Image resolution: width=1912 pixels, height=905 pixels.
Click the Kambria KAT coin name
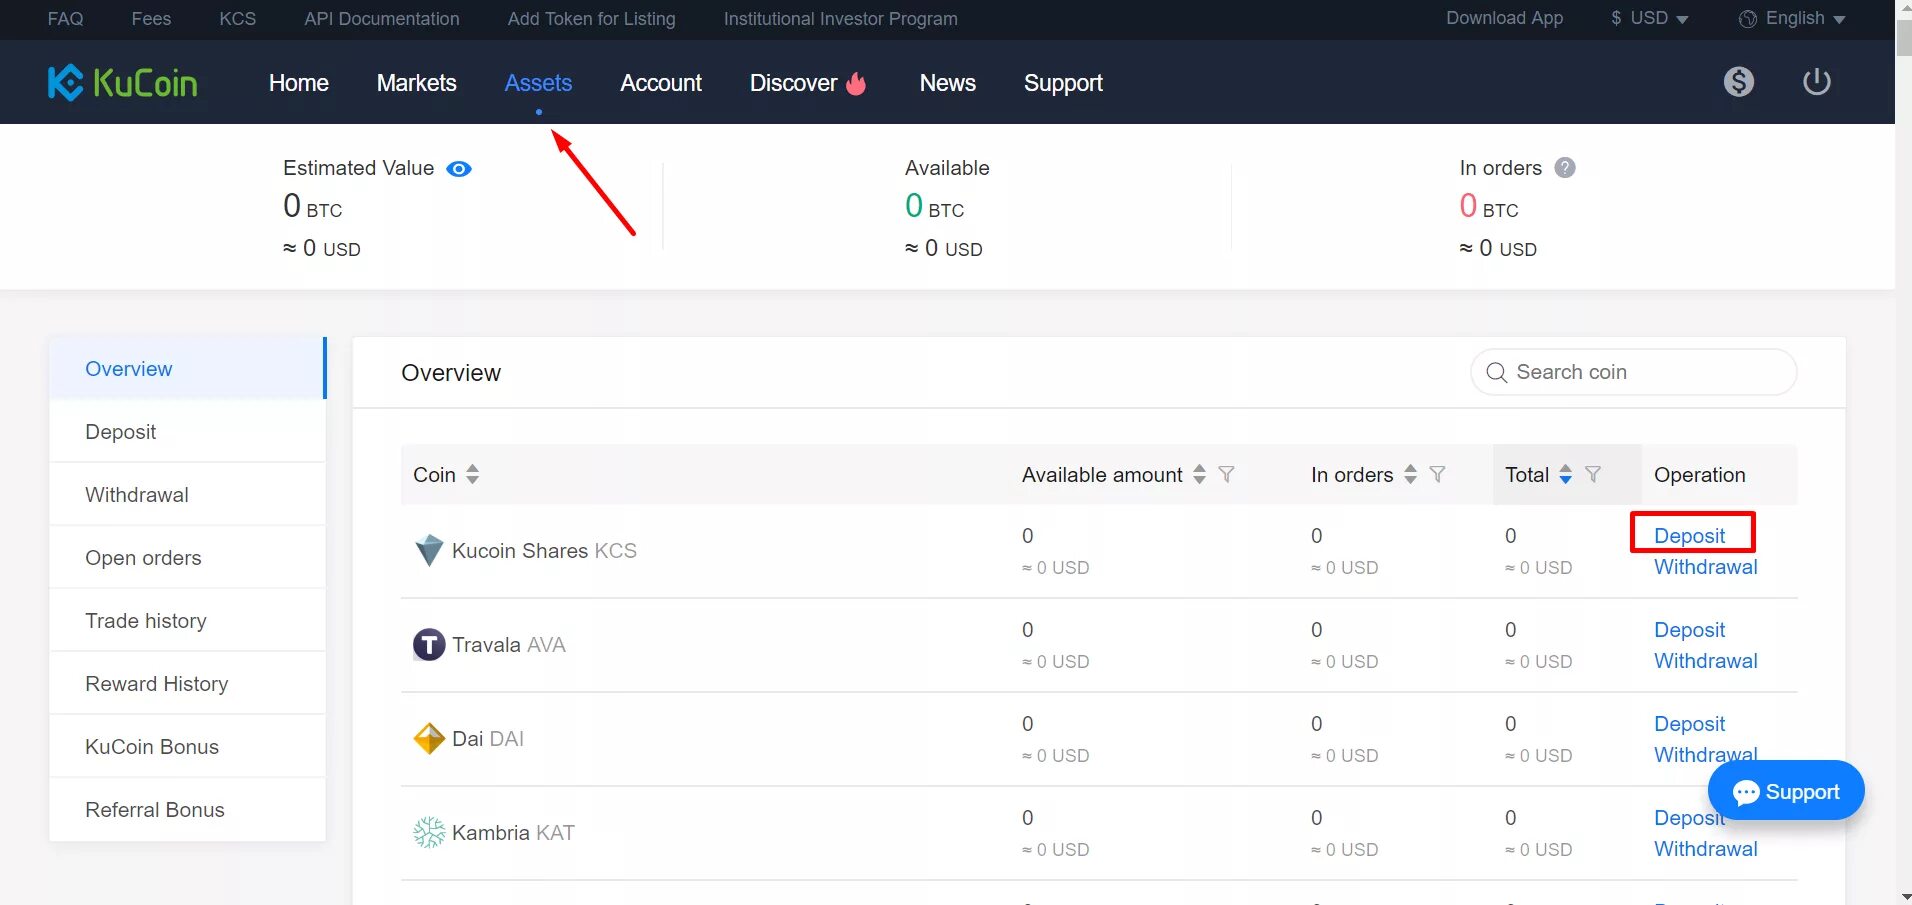click(x=513, y=833)
